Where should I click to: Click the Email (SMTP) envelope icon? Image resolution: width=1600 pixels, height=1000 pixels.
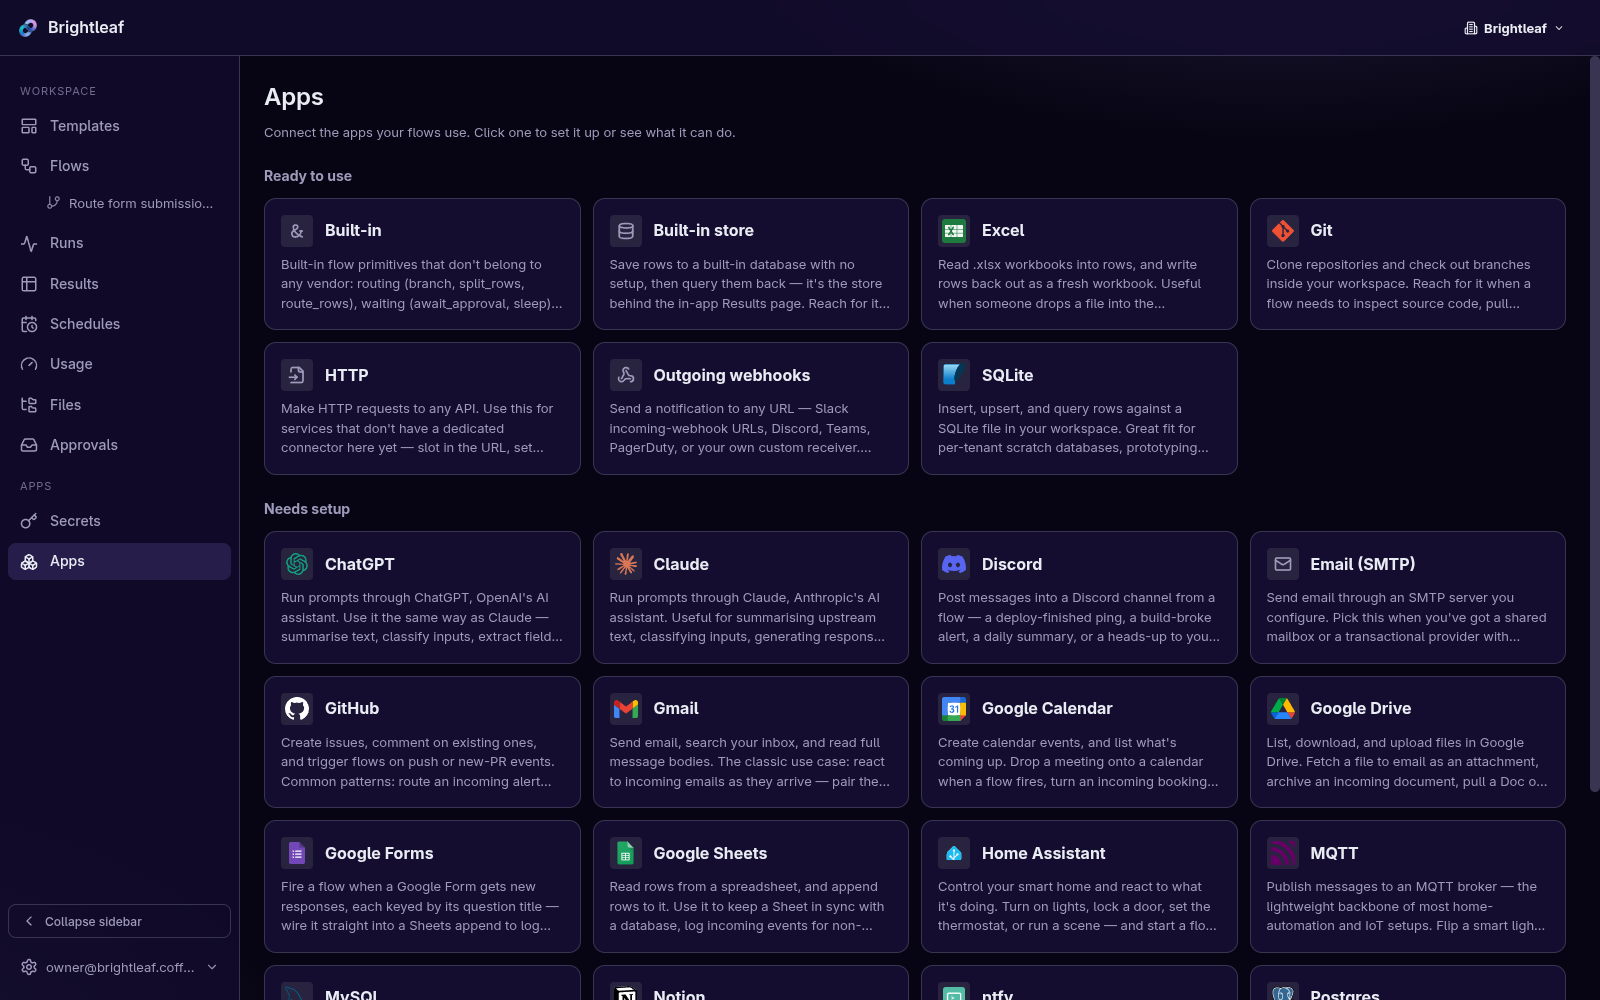tap(1283, 564)
